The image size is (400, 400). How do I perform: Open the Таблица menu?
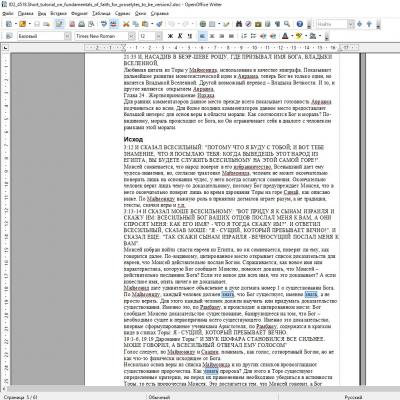click(x=101, y=14)
